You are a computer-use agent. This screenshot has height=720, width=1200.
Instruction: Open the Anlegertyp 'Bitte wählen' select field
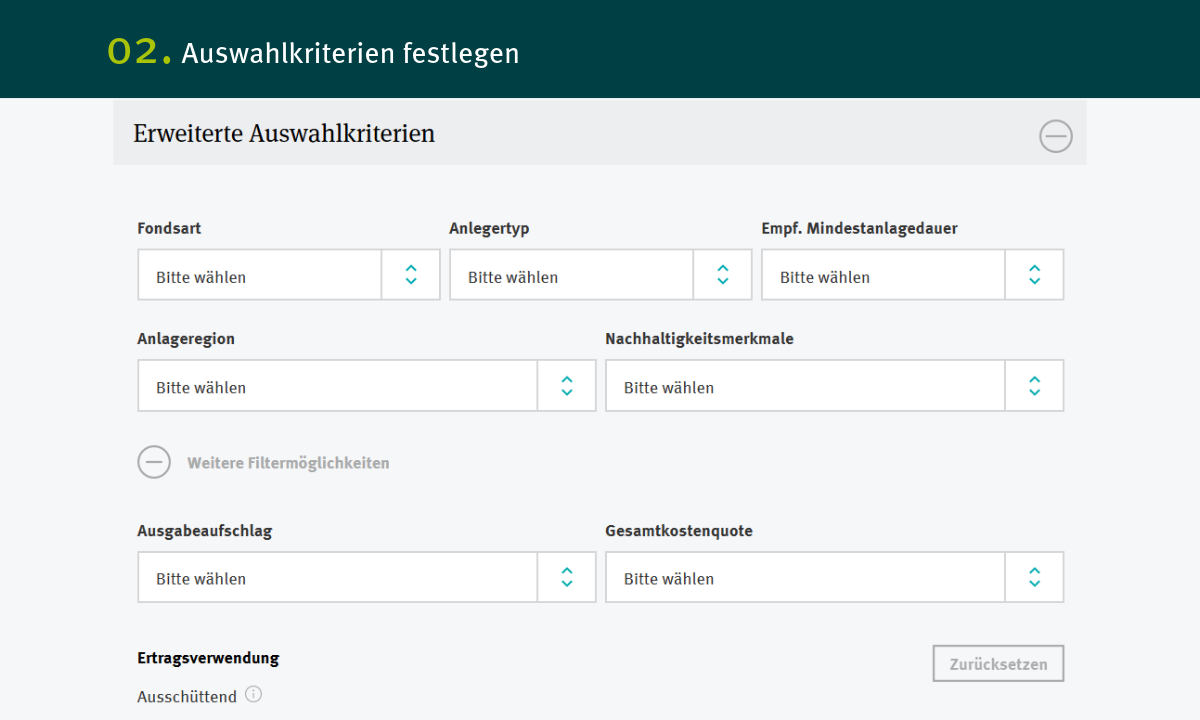(x=572, y=276)
